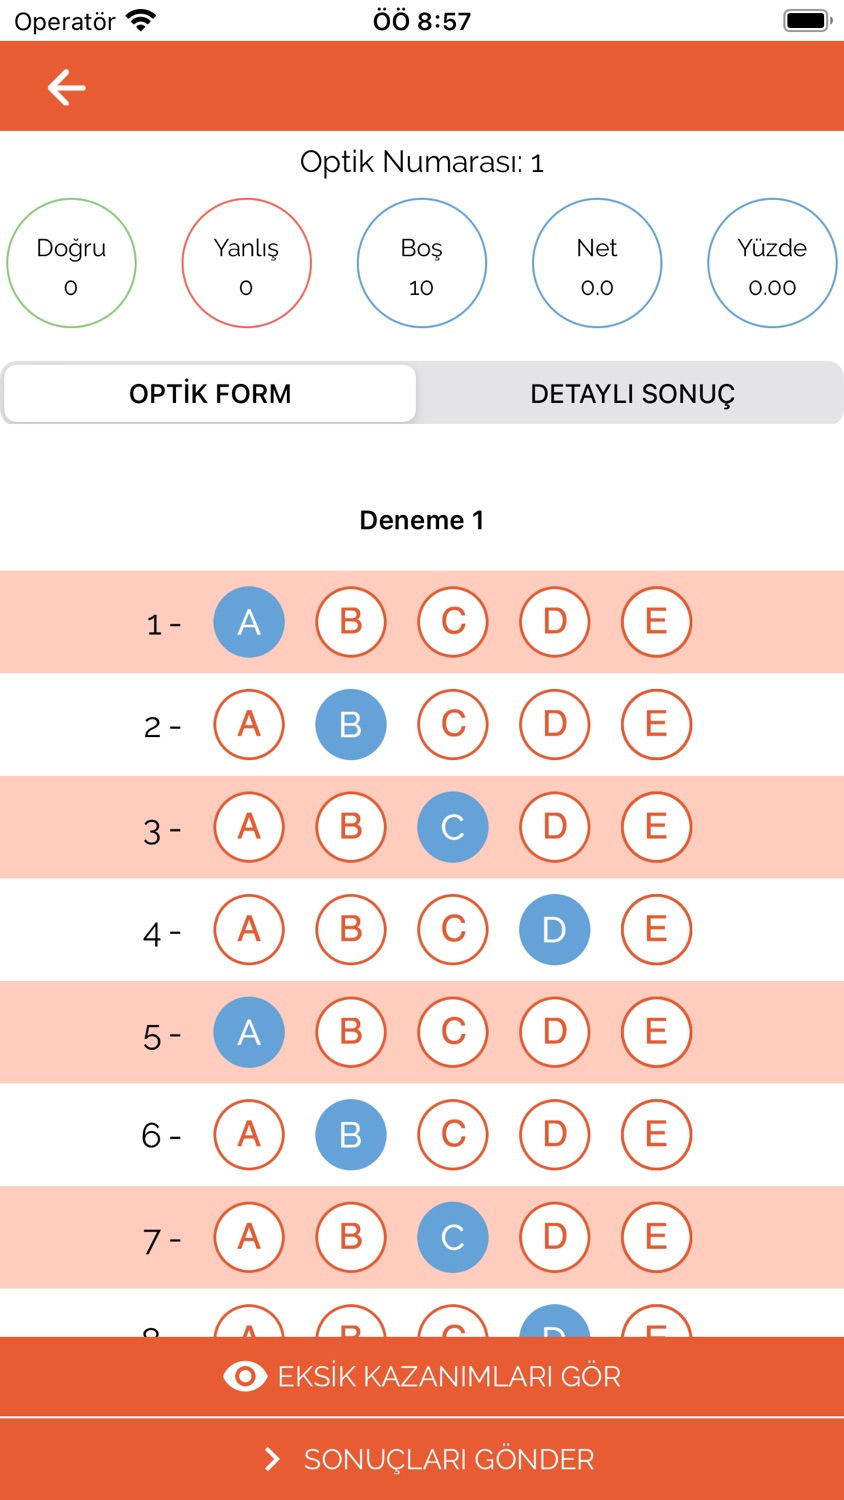Tap SONUÇLARI GÖNDER button
Viewport: 844px width, 1500px height.
422,1459
